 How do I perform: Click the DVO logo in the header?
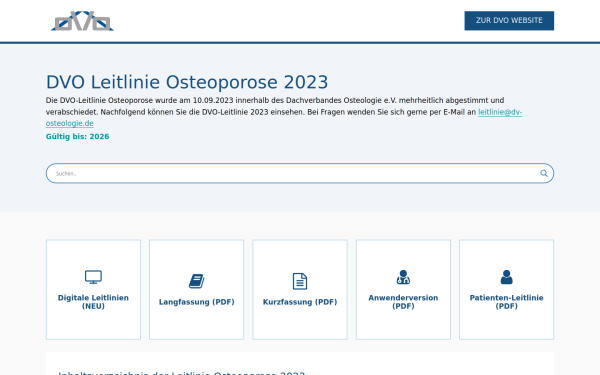tap(82, 21)
